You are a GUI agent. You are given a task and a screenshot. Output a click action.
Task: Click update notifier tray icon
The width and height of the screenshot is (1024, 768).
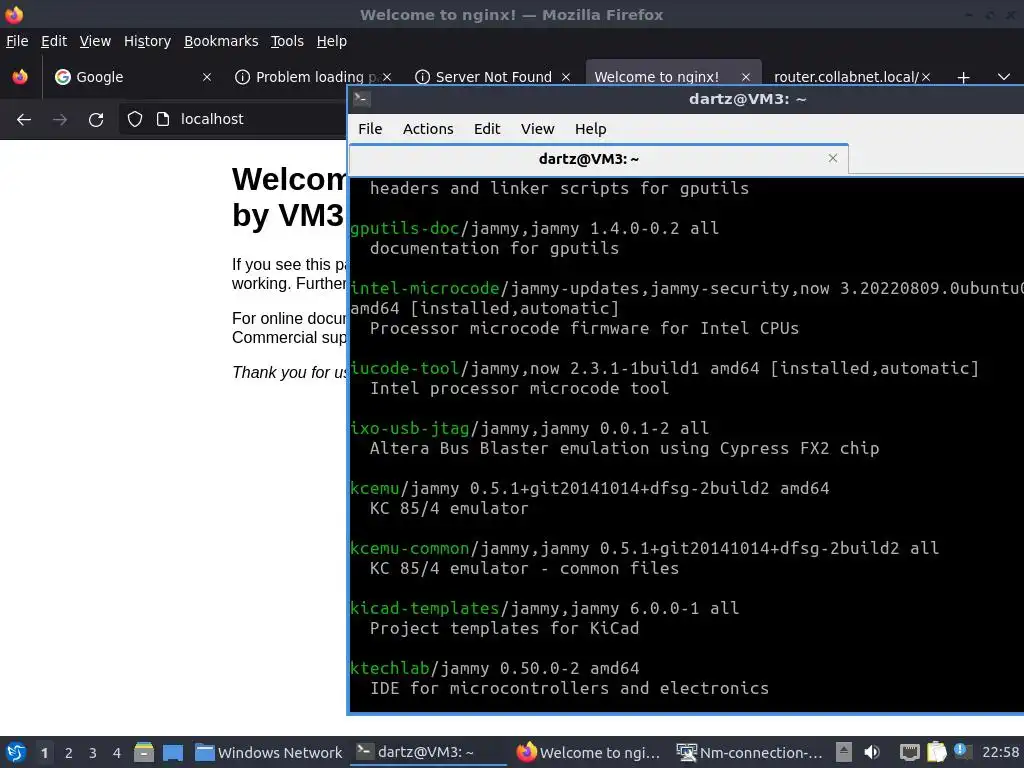(961, 750)
